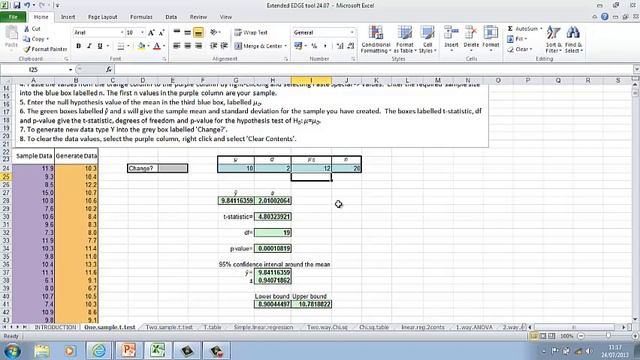Click the Windows Start orb
Viewport: 640px width, 360px height.
12,351
